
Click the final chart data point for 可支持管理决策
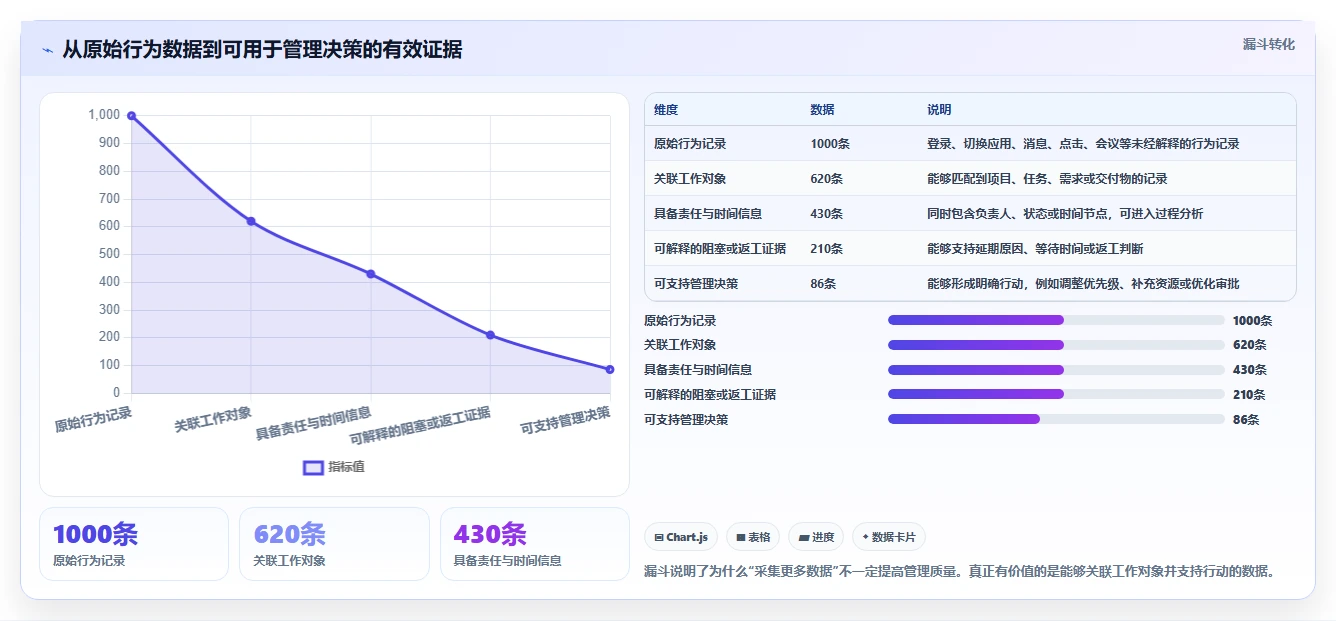click(x=610, y=369)
